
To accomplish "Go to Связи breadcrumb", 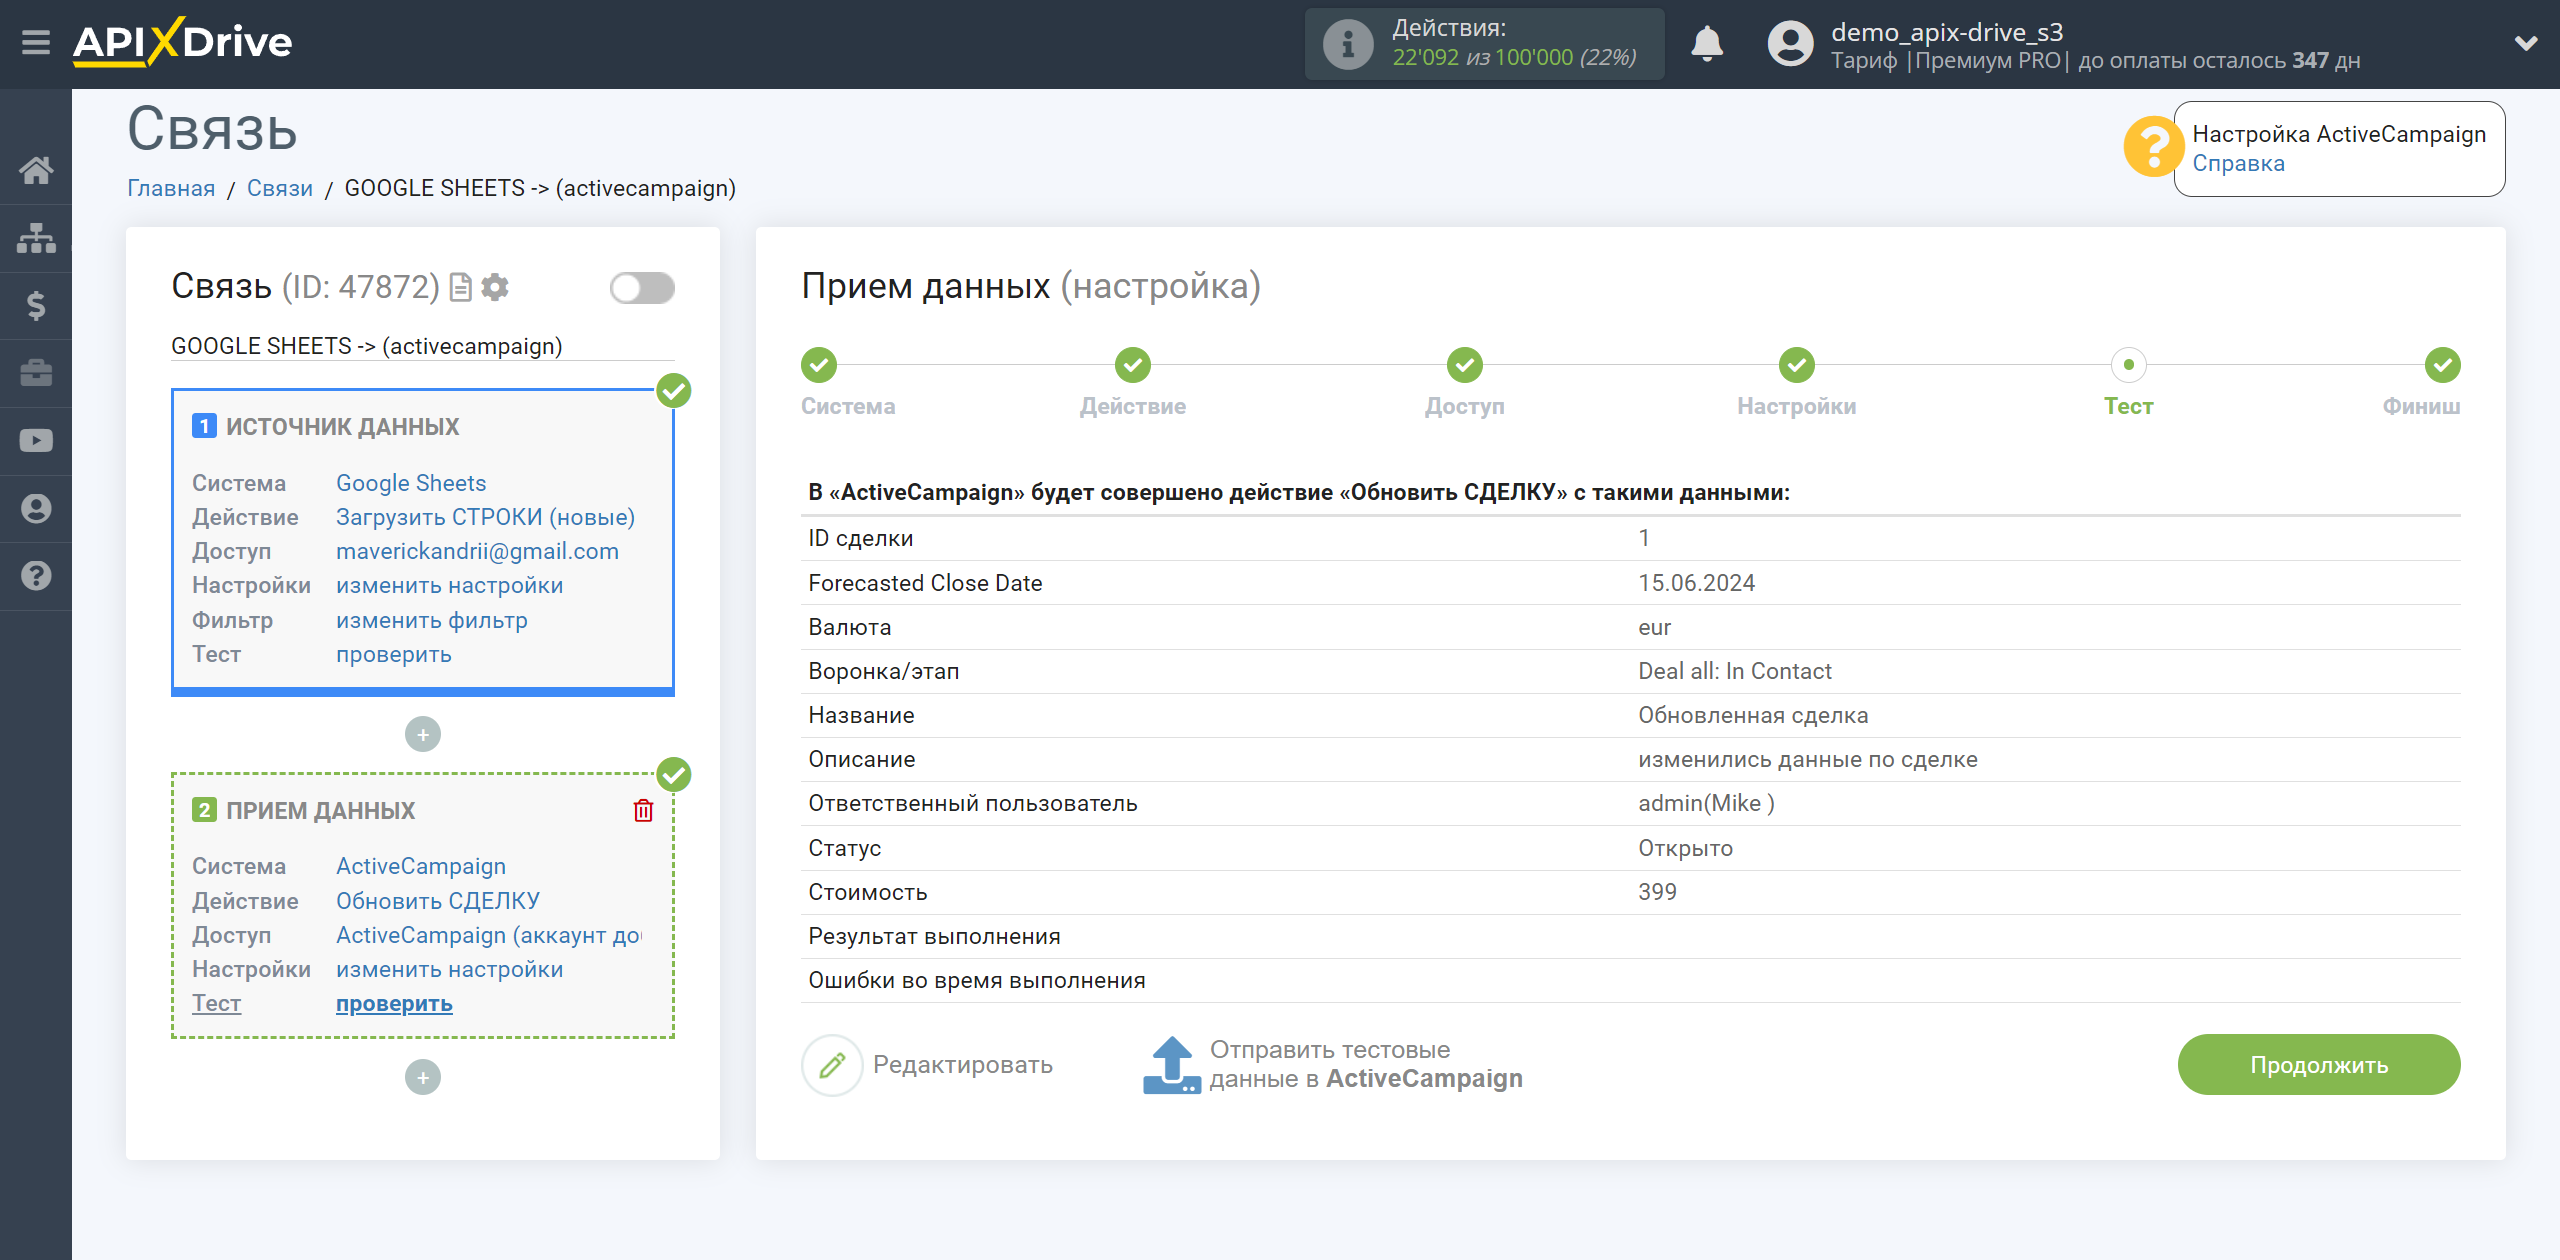I will click(280, 189).
